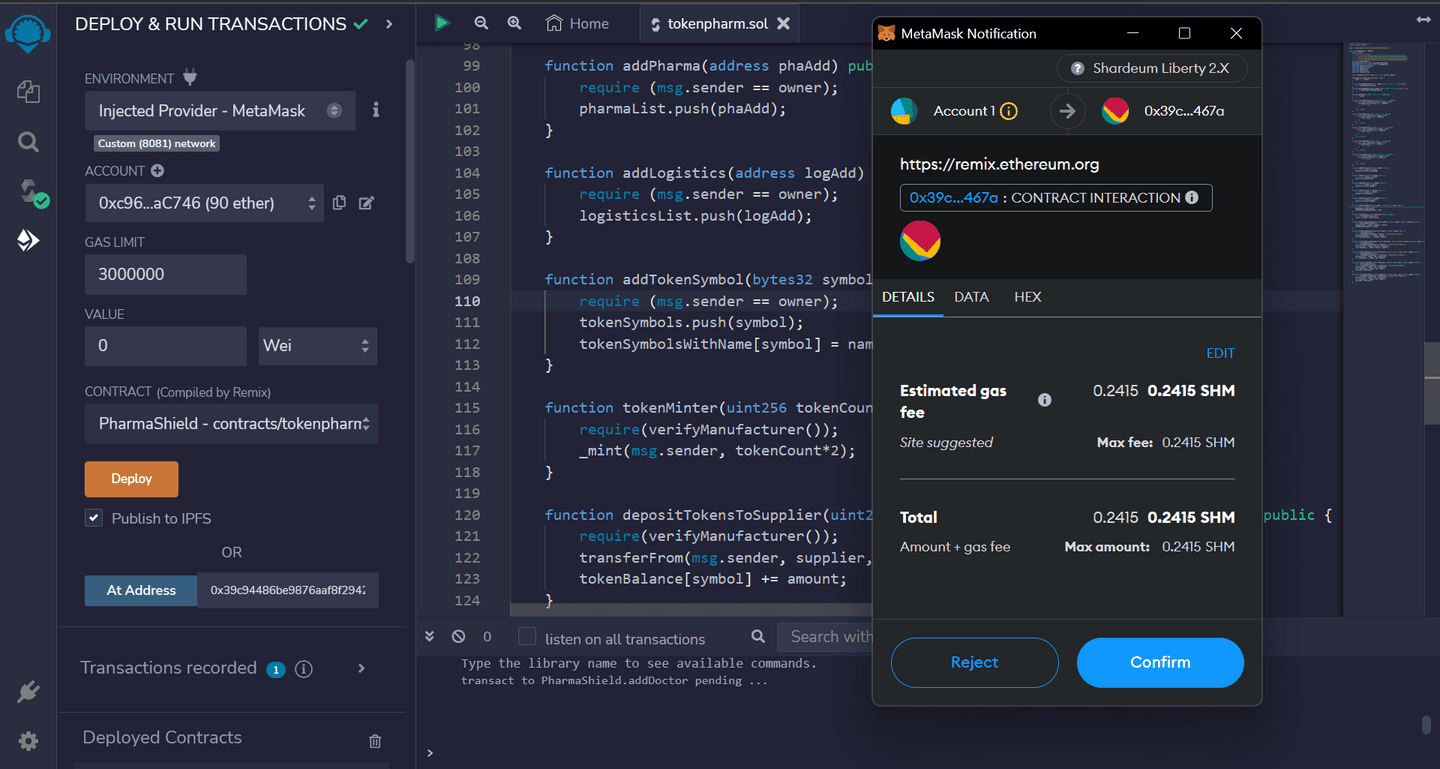Open the DATA tab in MetaMask
The image size is (1440, 769).
pyautogui.click(x=971, y=297)
